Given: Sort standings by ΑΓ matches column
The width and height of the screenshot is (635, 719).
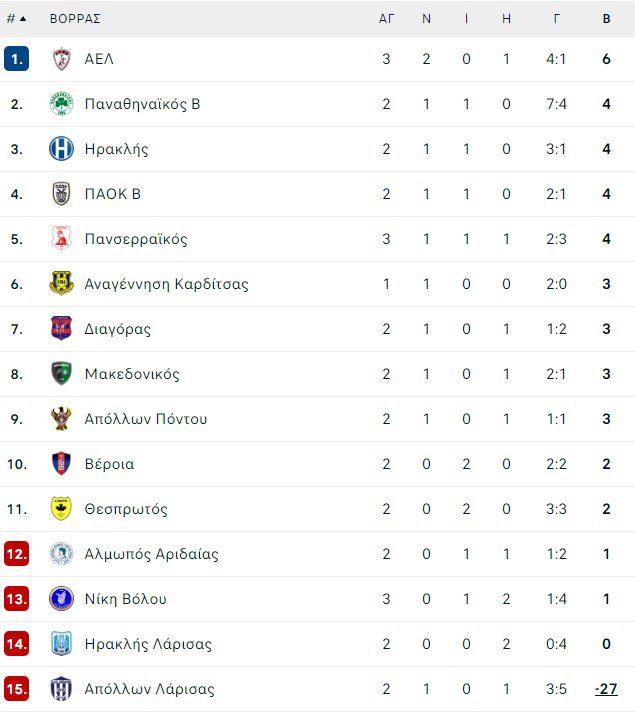Looking at the screenshot, I should point(386,18).
